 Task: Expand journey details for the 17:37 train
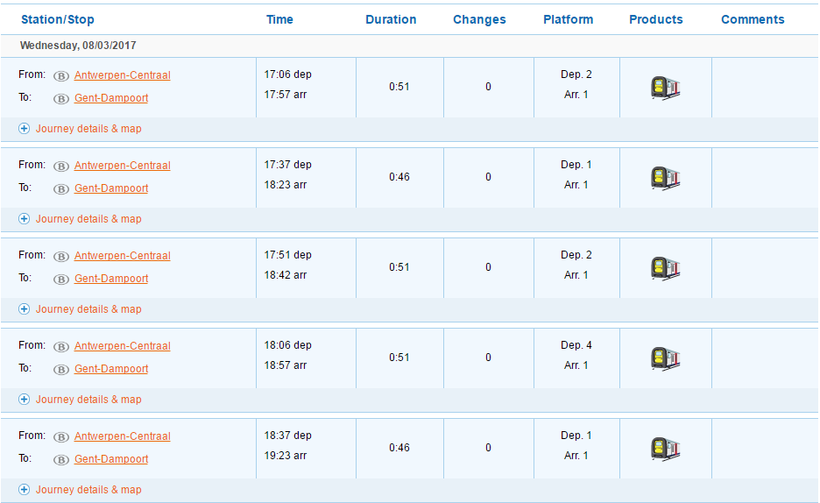pyautogui.click(x=88, y=219)
